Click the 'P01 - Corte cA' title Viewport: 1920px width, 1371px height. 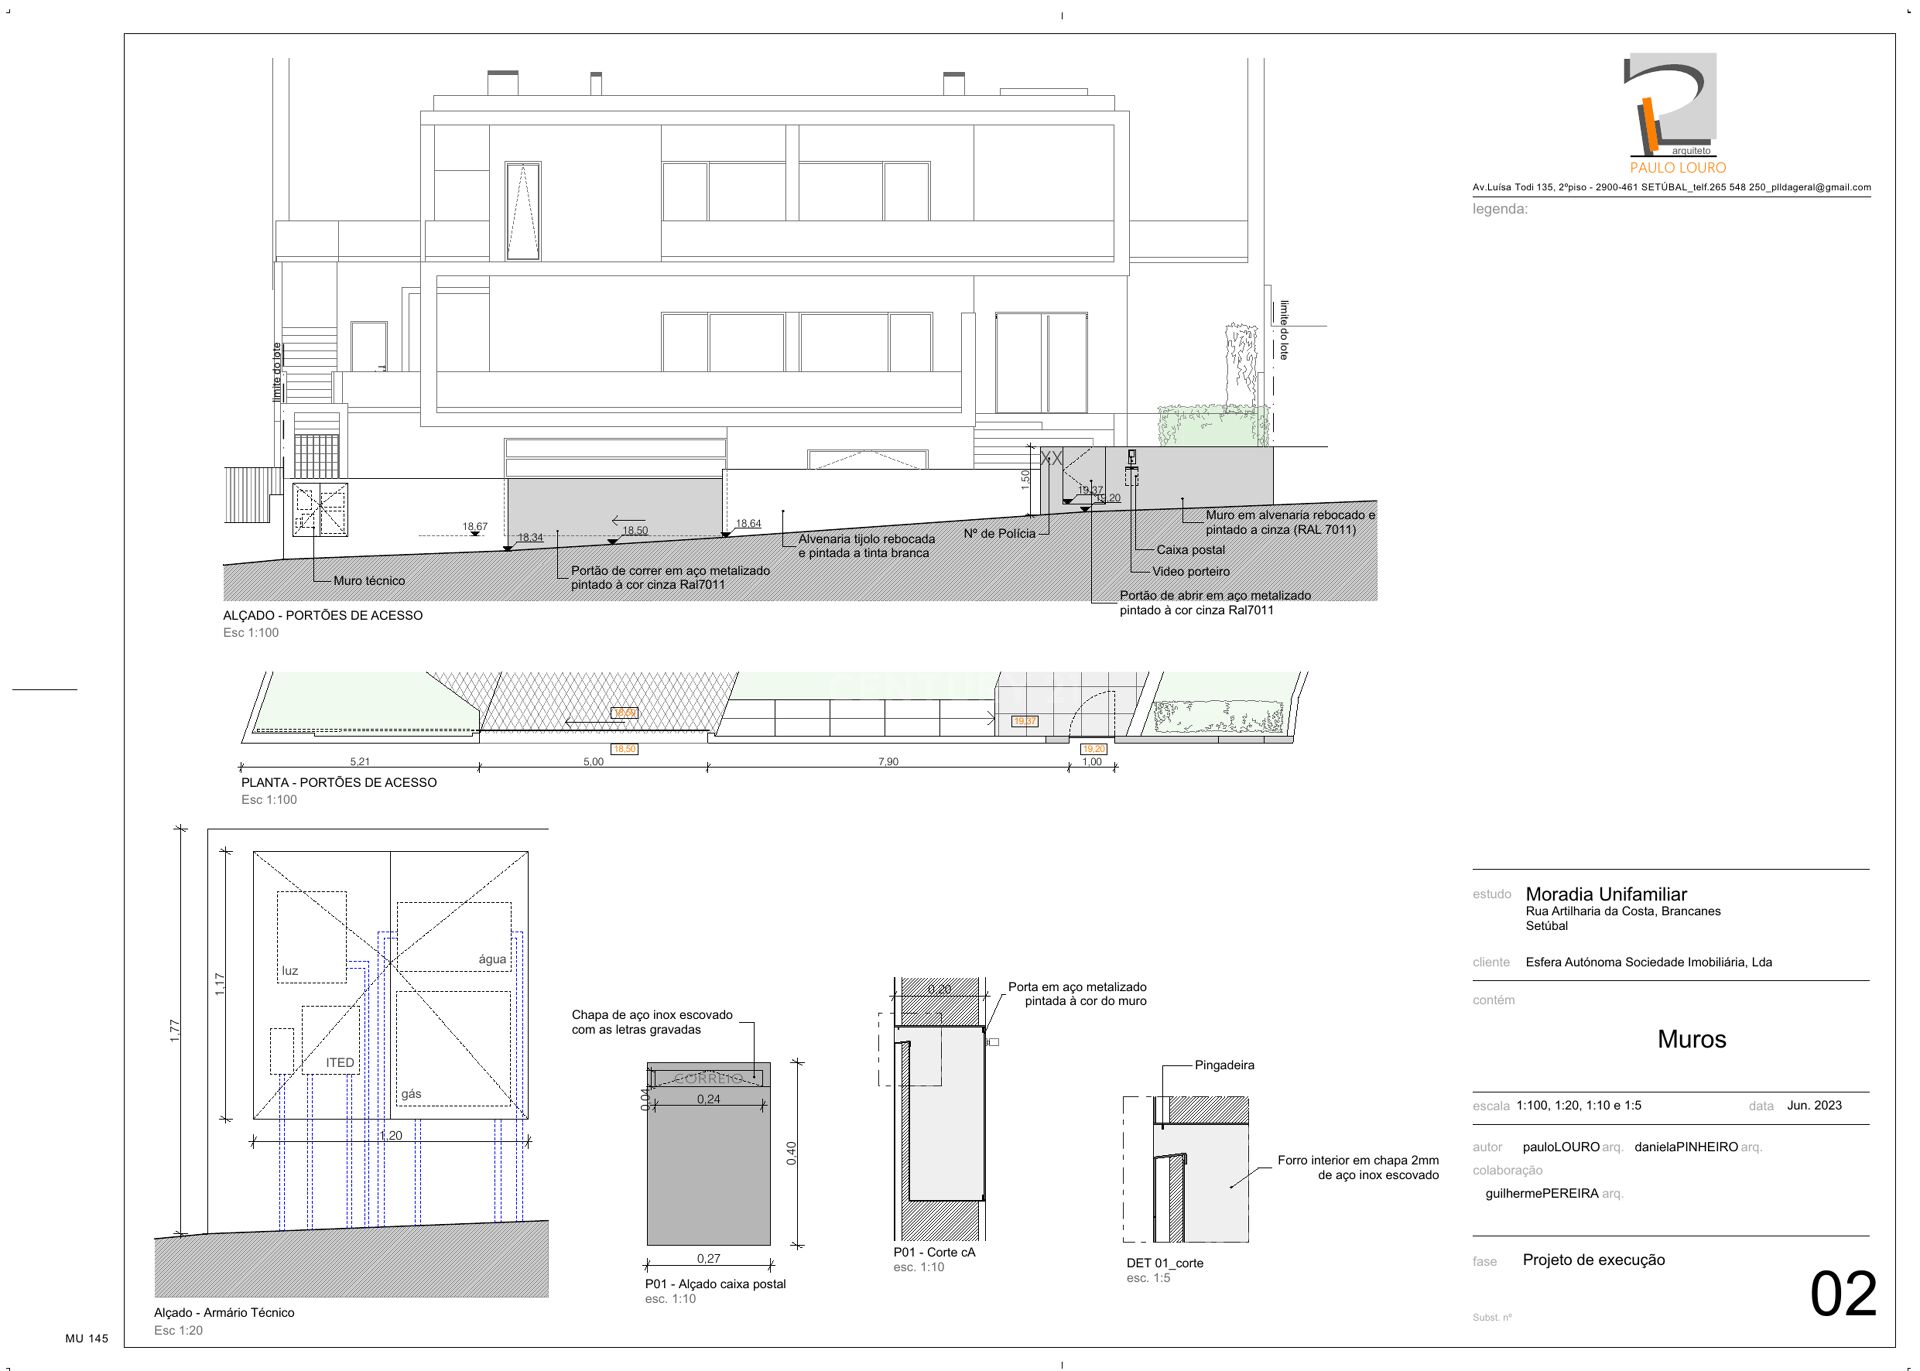[934, 1252]
